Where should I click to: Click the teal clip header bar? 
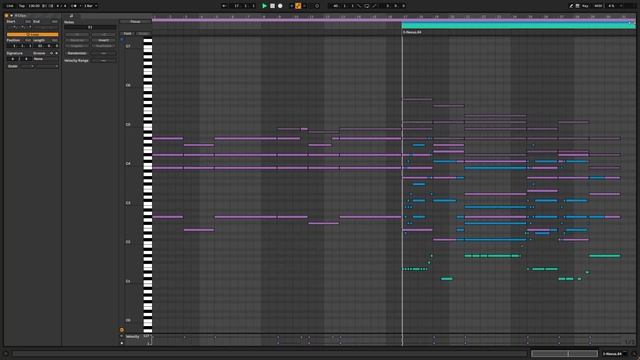click(518, 25)
